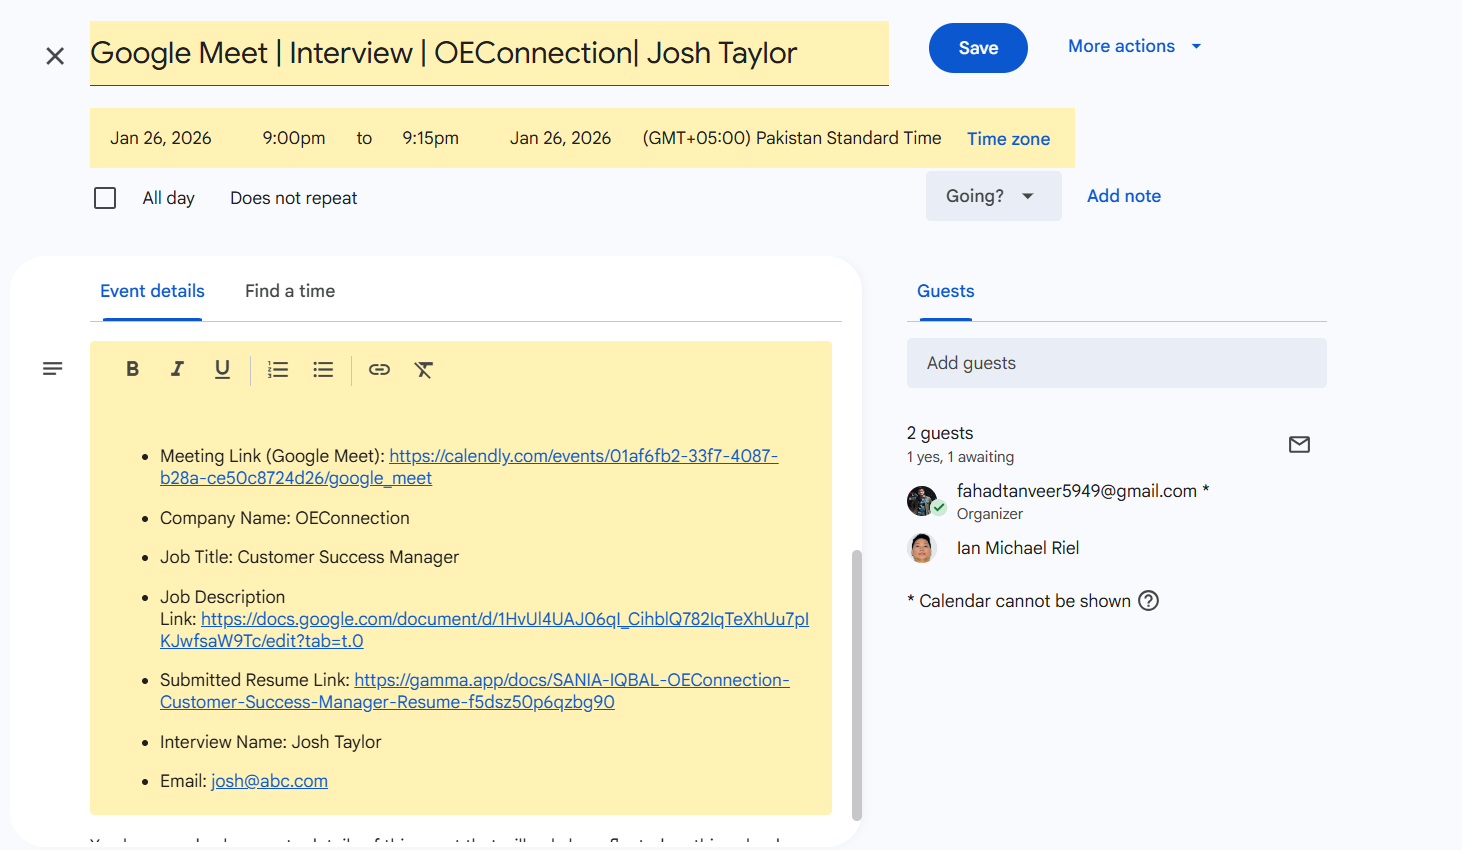
Task: Switch to the Find a time tab
Action: pyautogui.click(x=290, y=291)
